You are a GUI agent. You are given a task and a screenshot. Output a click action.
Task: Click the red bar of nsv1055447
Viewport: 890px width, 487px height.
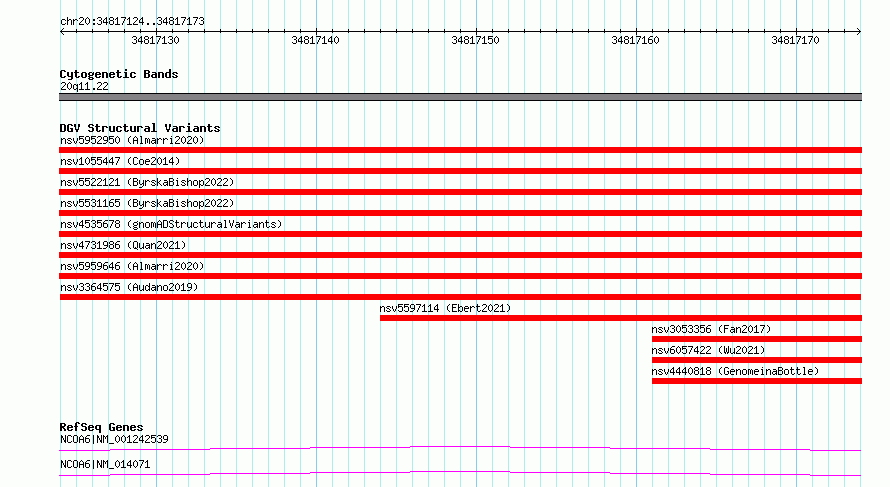460,171
